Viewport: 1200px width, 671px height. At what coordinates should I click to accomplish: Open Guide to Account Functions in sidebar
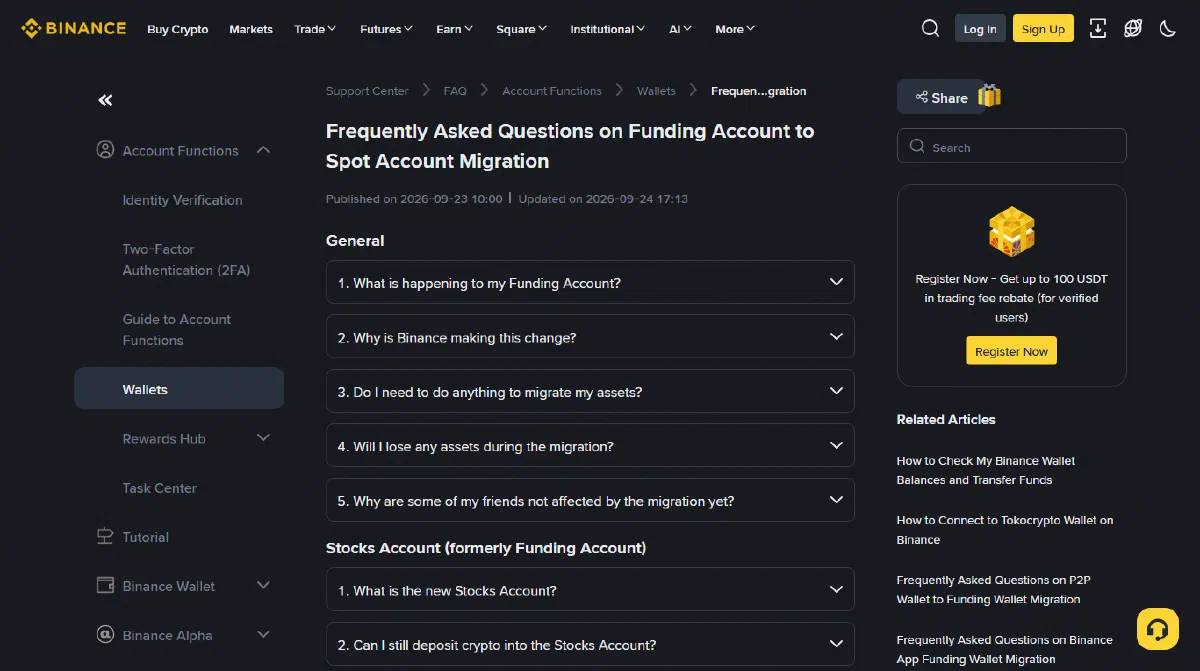pos(177,330)
